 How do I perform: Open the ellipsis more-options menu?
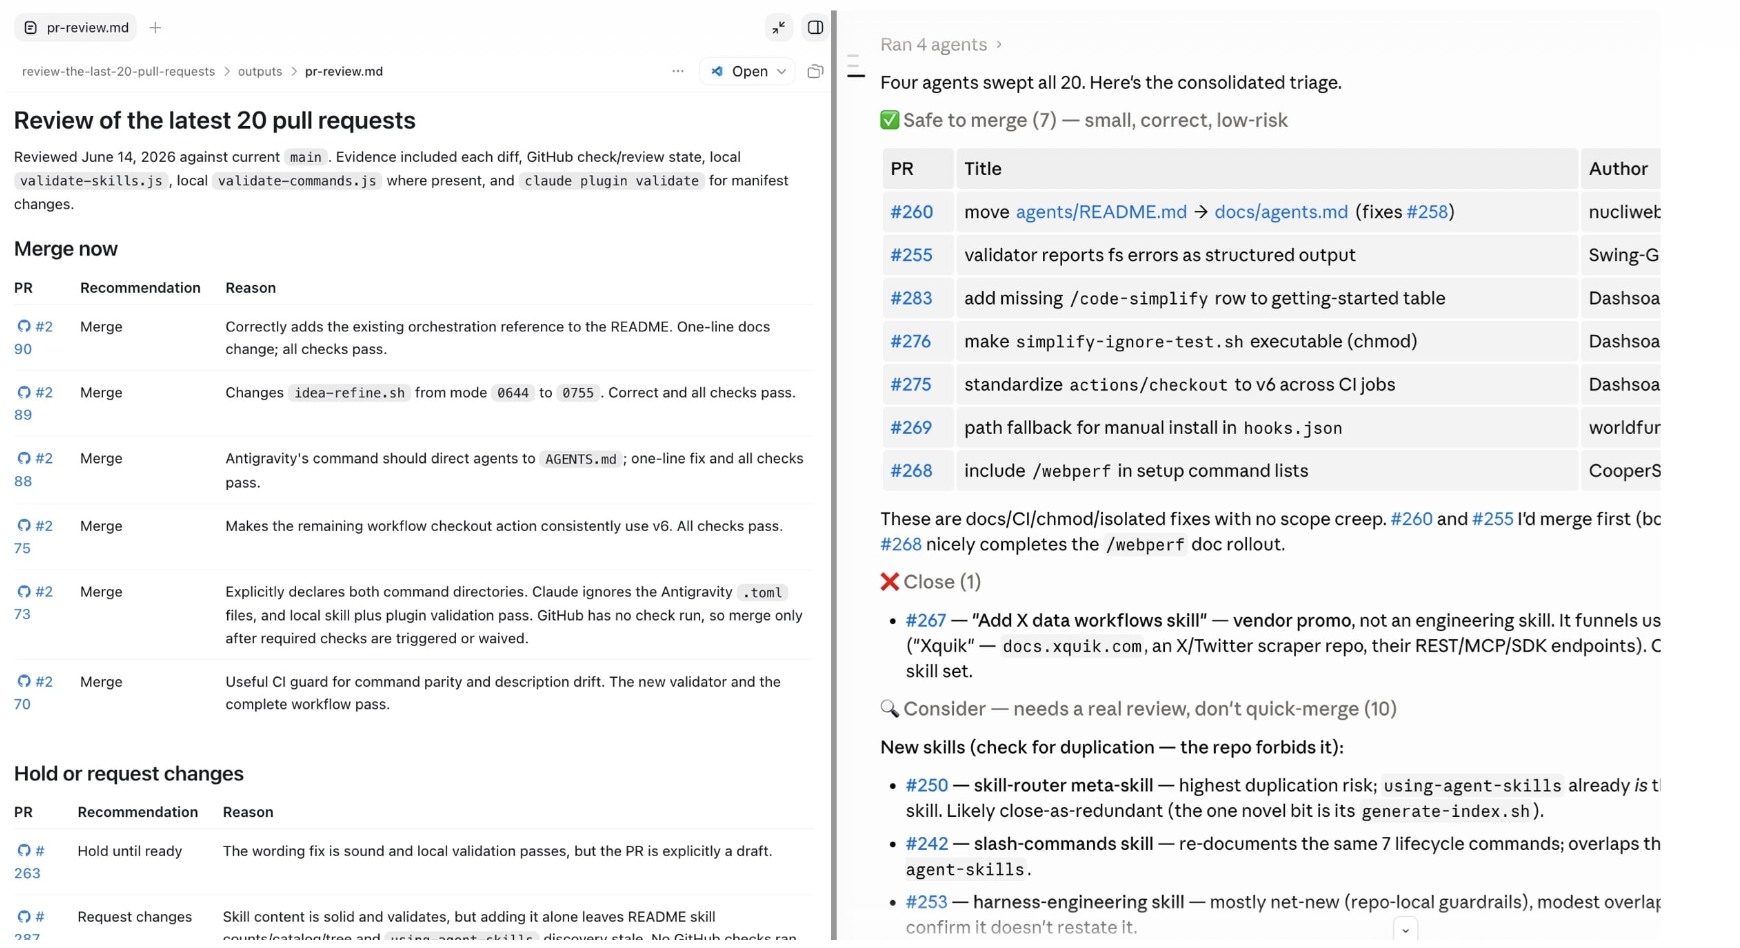[x=678, y=71]
